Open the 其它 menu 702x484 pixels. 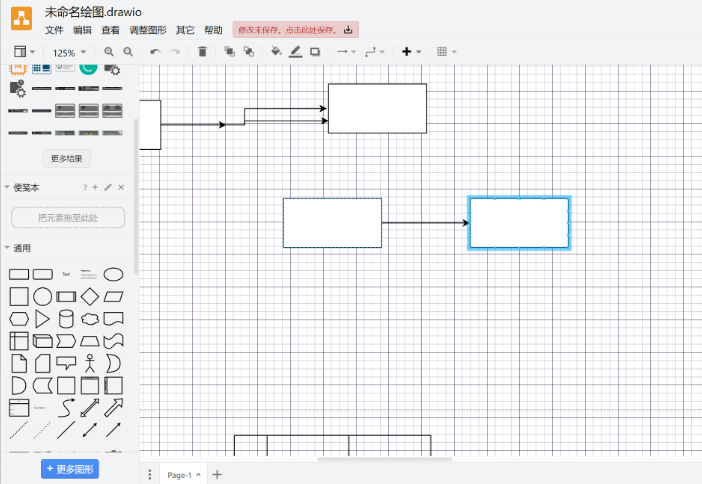185,30
